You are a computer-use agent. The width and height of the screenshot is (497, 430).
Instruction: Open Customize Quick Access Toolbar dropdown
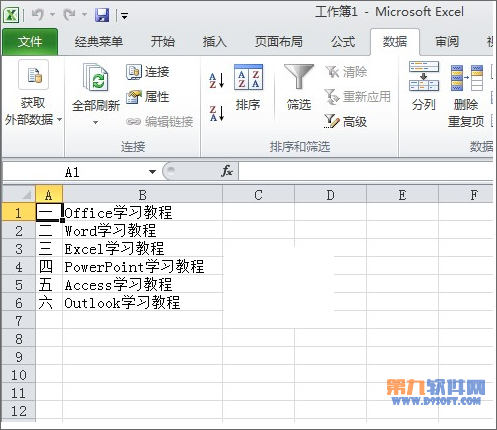point(124,15)
